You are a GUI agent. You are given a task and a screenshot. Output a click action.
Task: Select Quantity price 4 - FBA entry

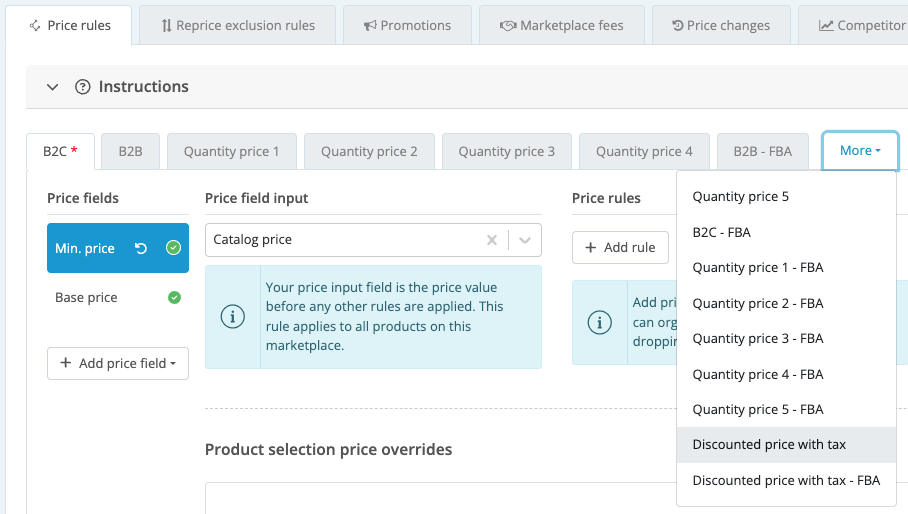click(x=786, y=375)
